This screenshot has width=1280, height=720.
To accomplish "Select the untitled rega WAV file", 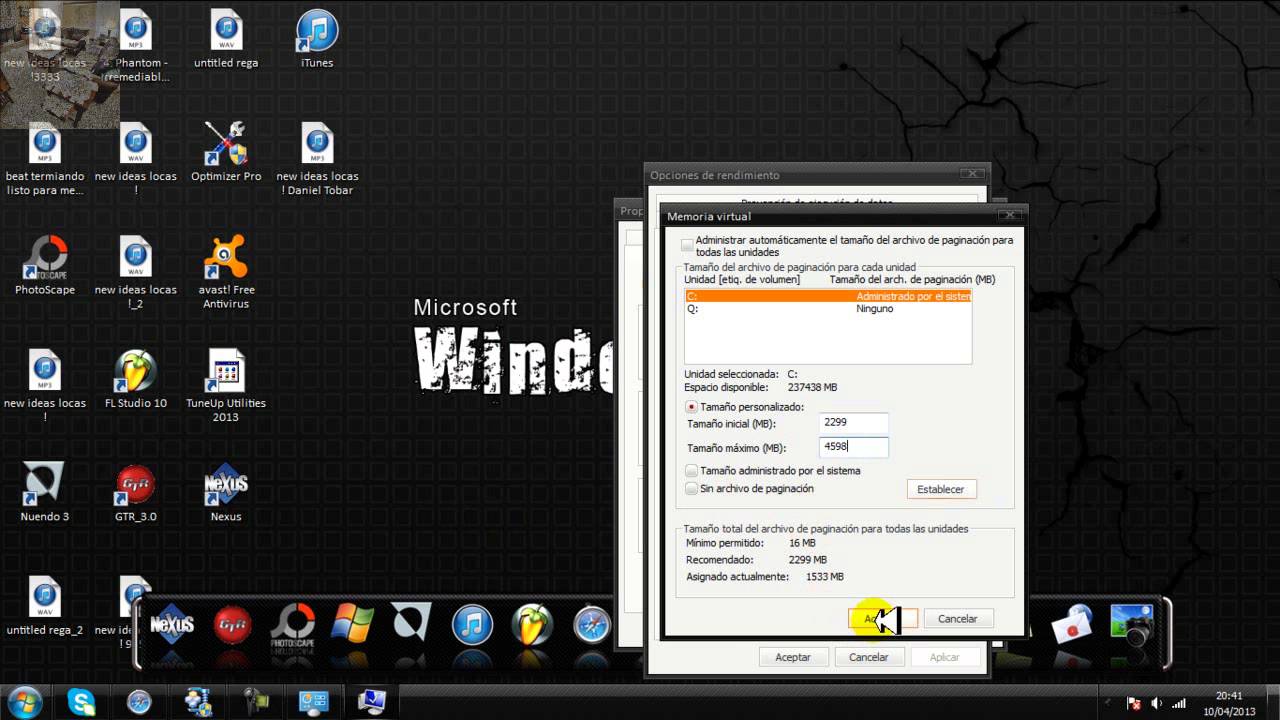I will [226, 40].
